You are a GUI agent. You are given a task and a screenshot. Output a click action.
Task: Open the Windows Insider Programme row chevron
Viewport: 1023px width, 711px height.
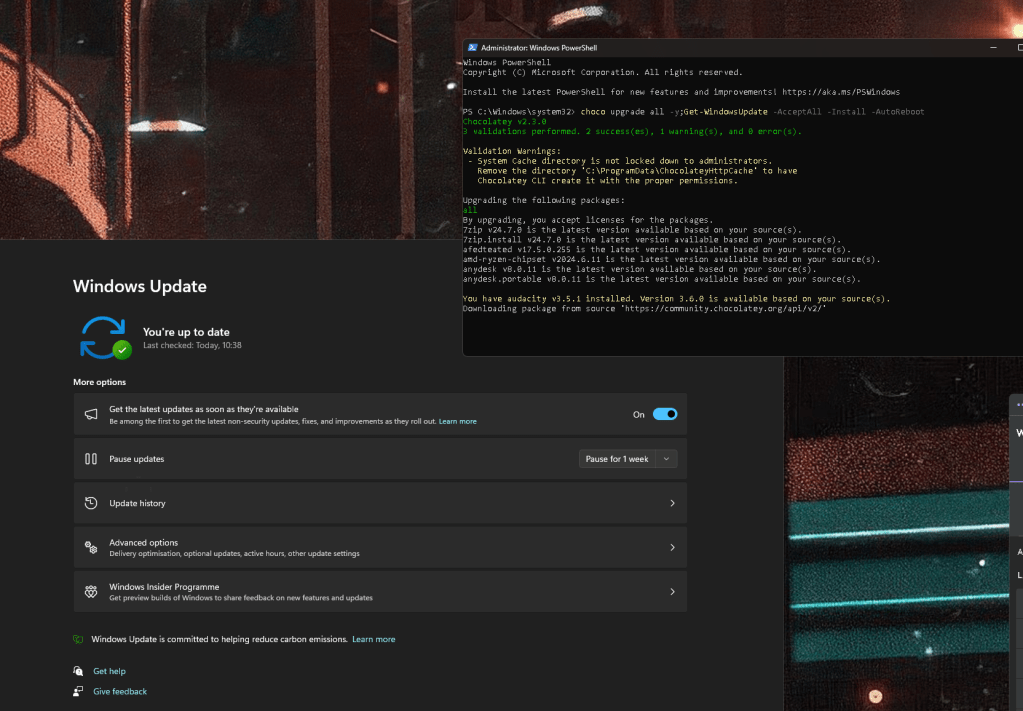pyautogui.click(x=672, y=592)
